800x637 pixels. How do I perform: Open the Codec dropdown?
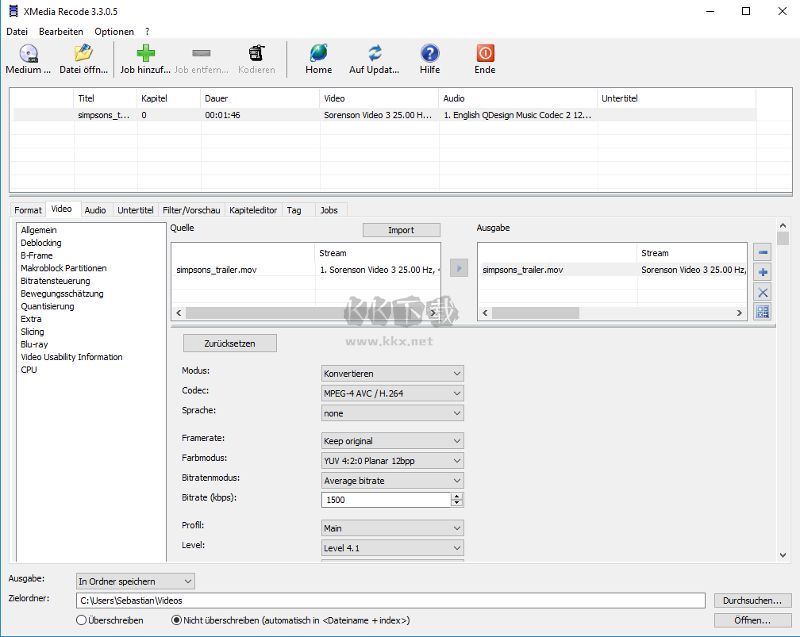[392, 393]
